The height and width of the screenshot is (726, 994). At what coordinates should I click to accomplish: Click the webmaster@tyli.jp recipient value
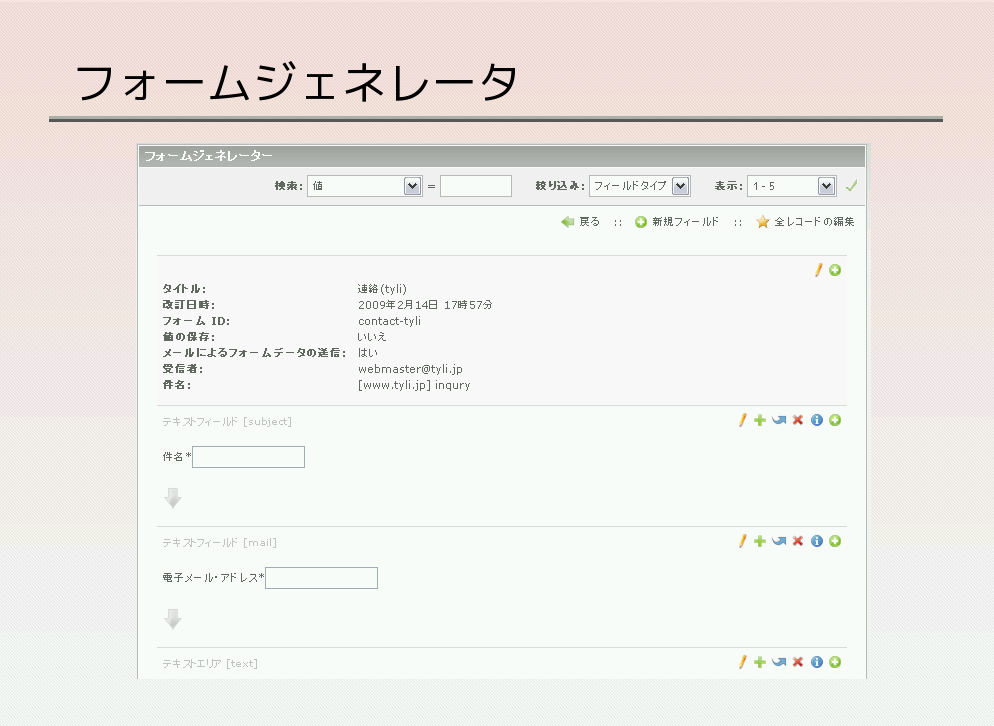(x=410, y=369)
